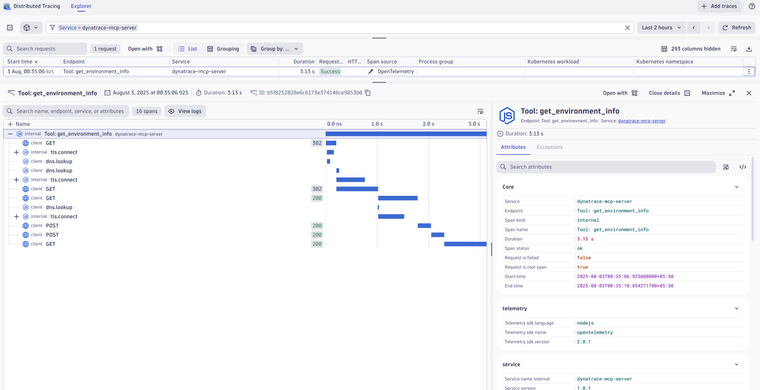Image resolution: width=760 pixels, height=390 pixels.
Task: Open the dynatrace-mcp-server service link
Action: click(x=641, y=121)
